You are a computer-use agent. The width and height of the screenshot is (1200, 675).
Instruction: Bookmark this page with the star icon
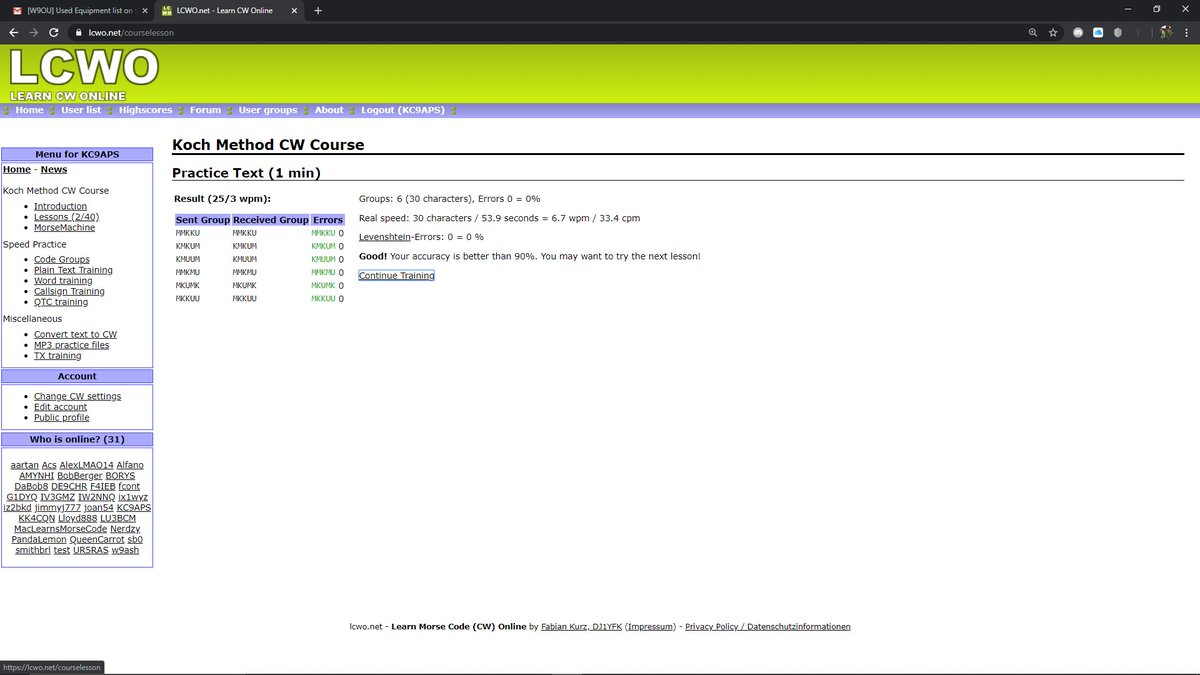click(x=1053, y=32)
